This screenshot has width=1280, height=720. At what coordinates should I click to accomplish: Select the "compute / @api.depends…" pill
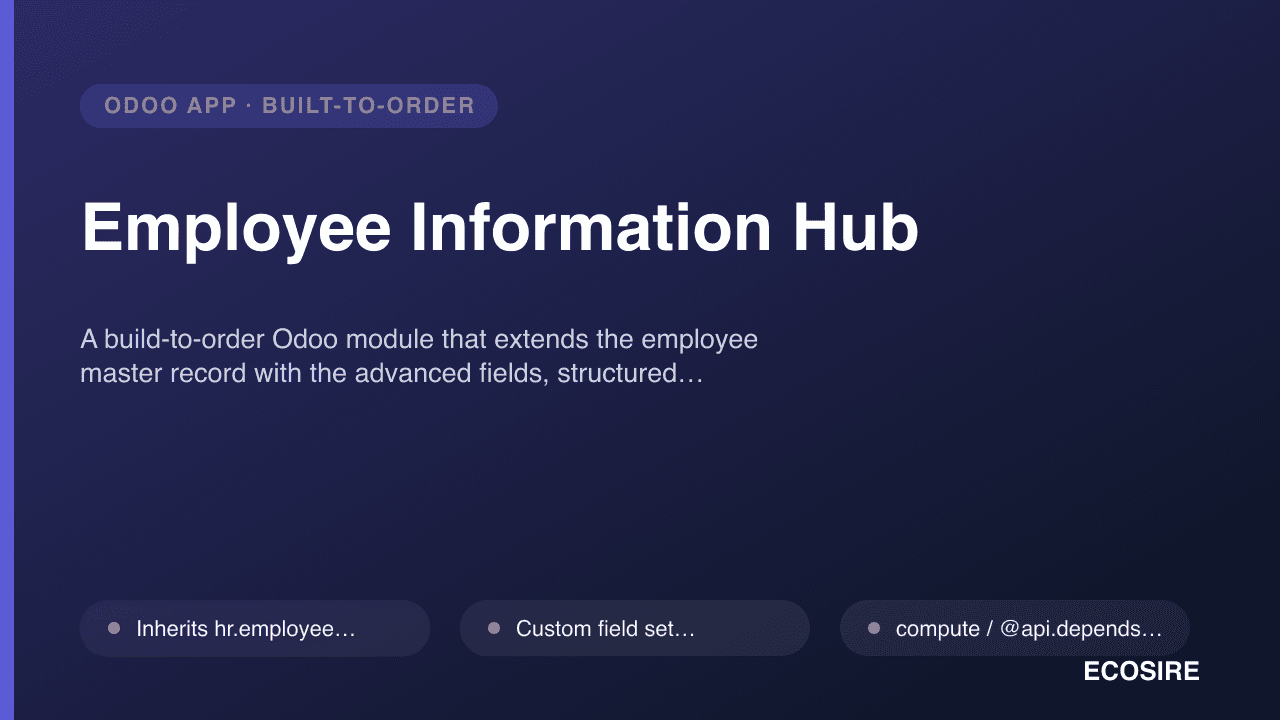pyautogui.click(x=1015, y=628)
